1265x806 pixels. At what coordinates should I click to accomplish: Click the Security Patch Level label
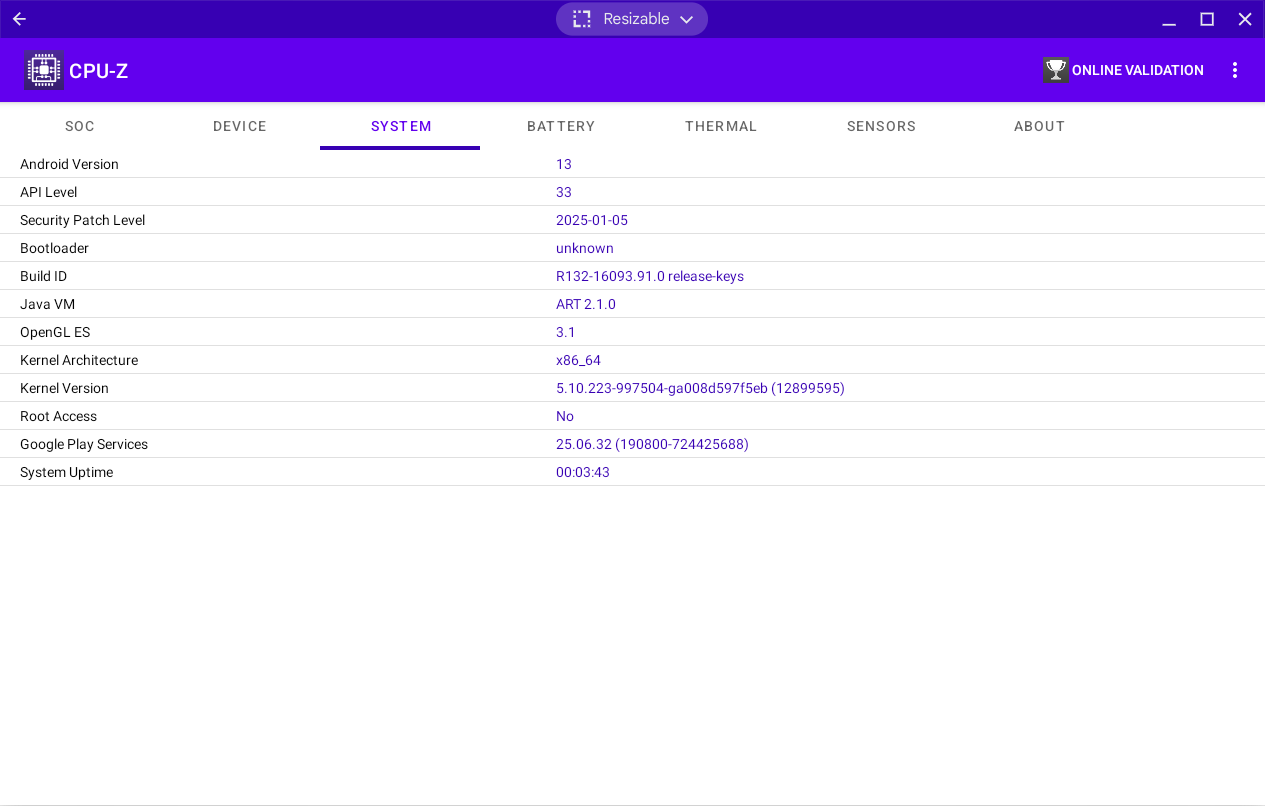point(82,220)
